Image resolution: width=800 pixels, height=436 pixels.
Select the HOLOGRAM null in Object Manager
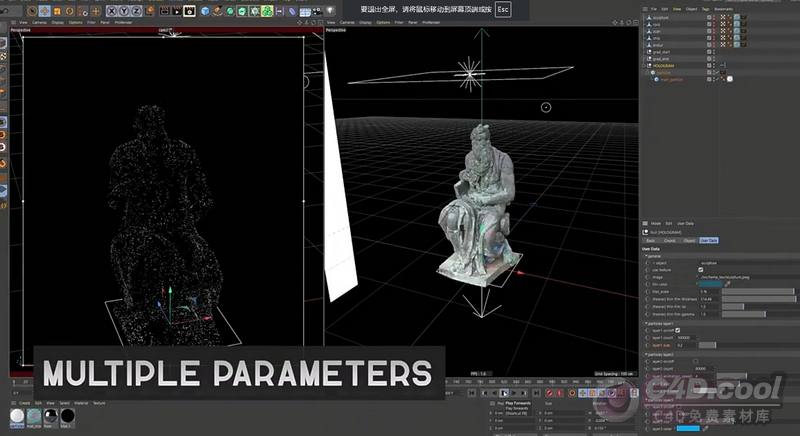(x=664, y=66)
